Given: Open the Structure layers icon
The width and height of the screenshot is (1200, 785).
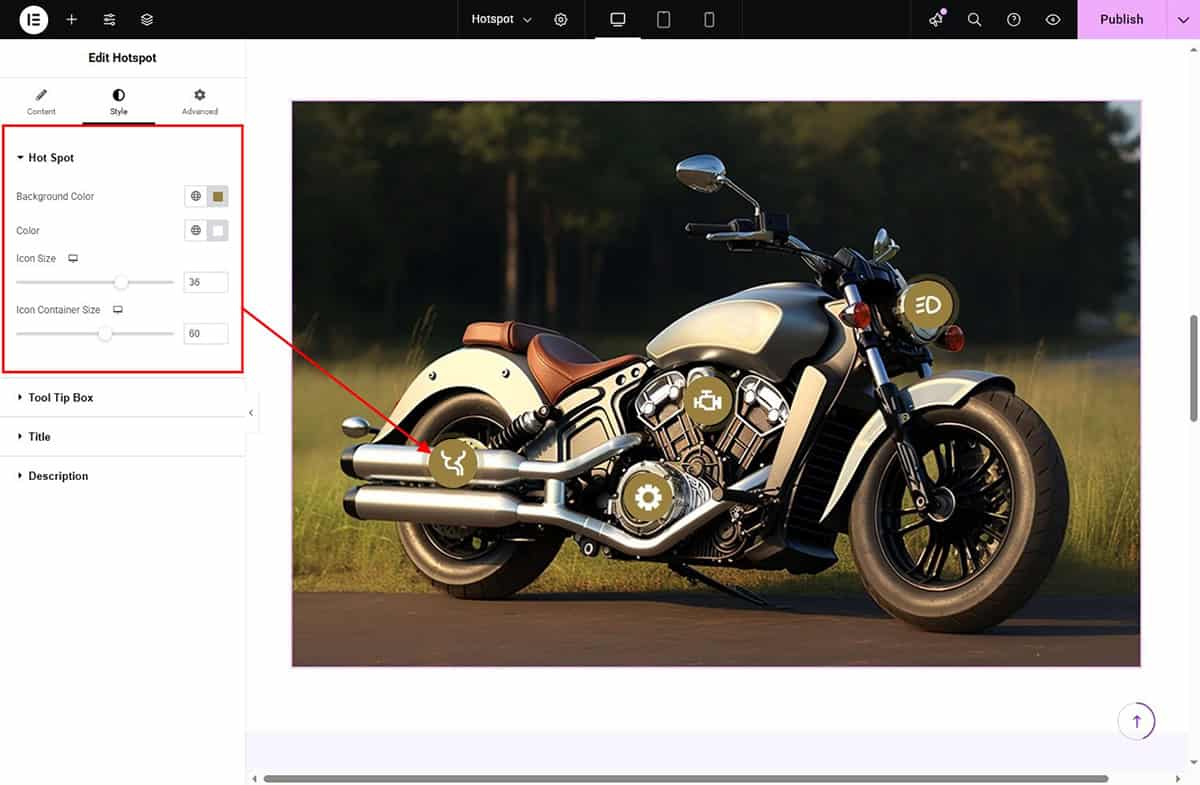Looking at the screenshot, I should [x=147, y=19].
